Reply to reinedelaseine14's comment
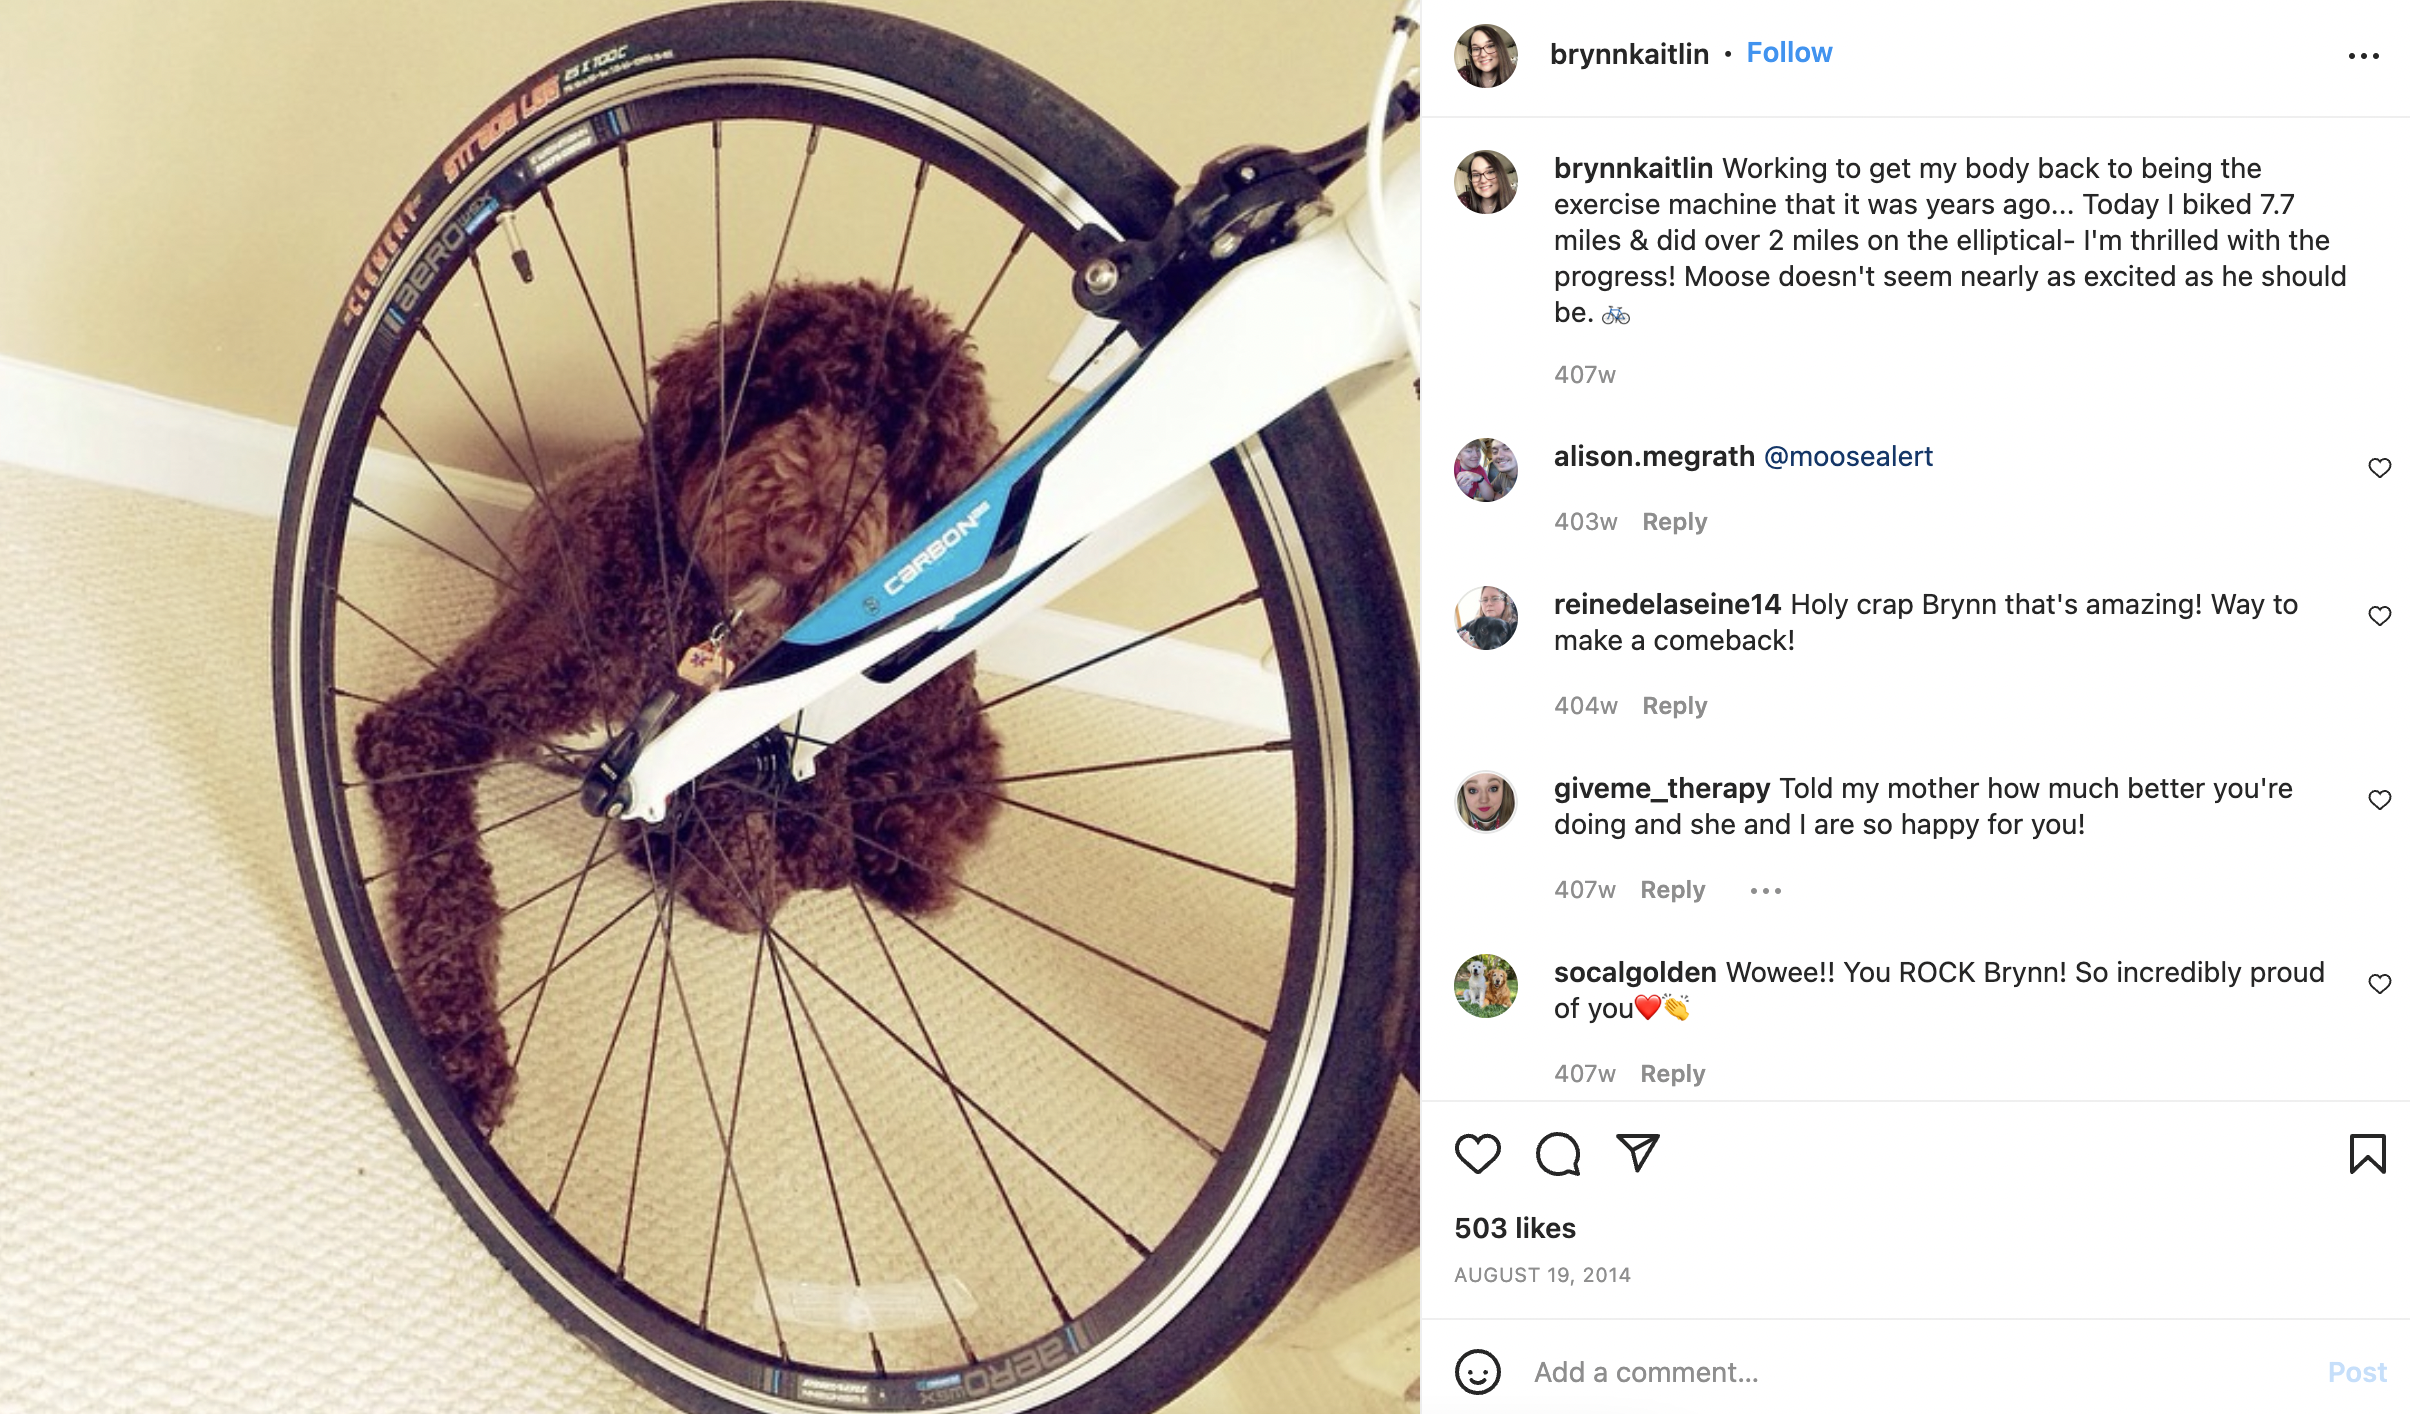 [x=1674, y=706]
